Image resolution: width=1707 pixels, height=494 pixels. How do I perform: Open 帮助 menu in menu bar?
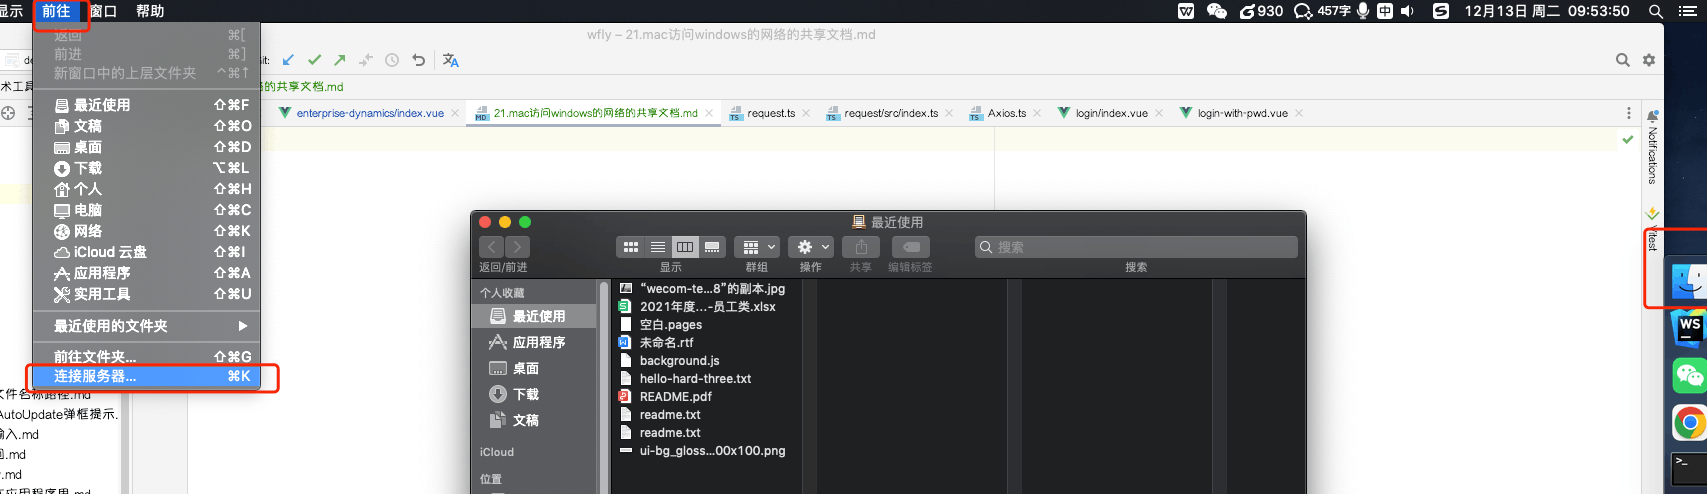(x=150, y=11)
